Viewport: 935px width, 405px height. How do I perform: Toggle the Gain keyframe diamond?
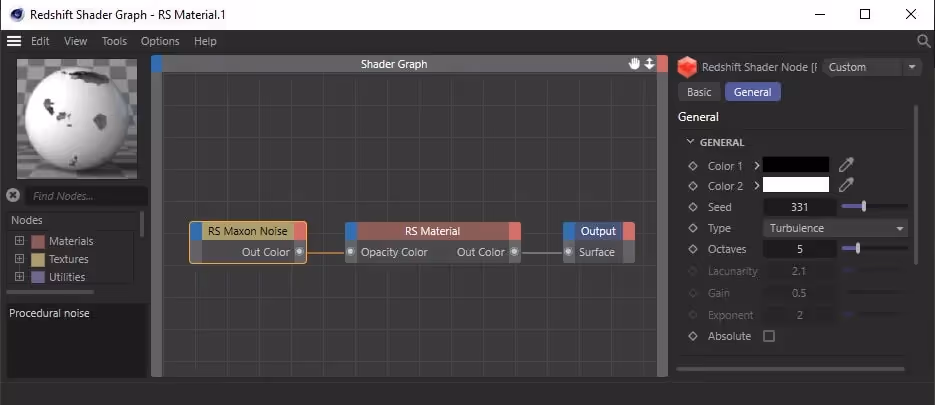693,293
